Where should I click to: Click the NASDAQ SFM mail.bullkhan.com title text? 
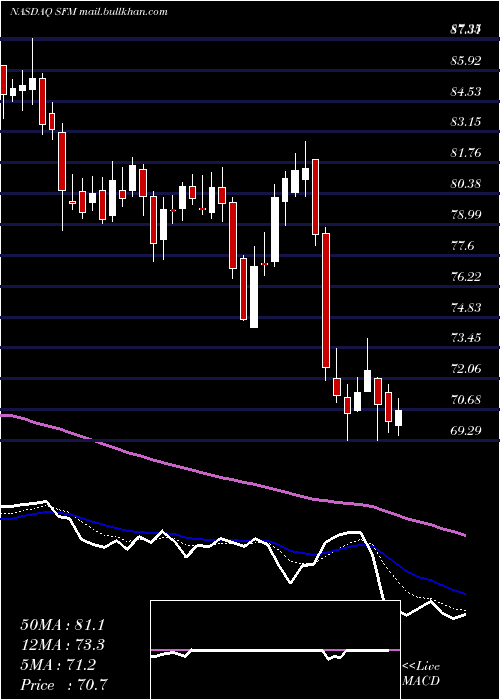pyautogui.click(x=89, y=12)
